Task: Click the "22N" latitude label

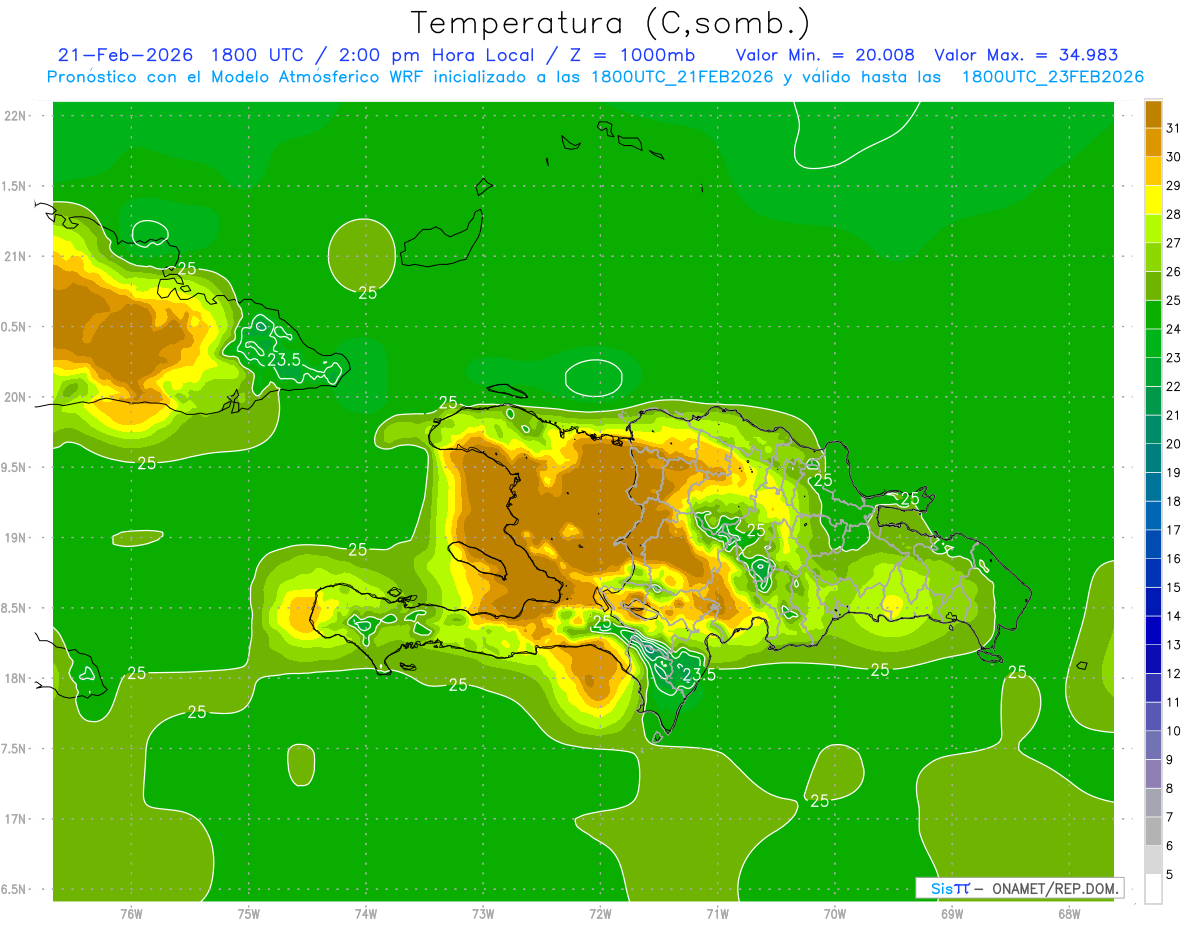Action: pos(14,116)
